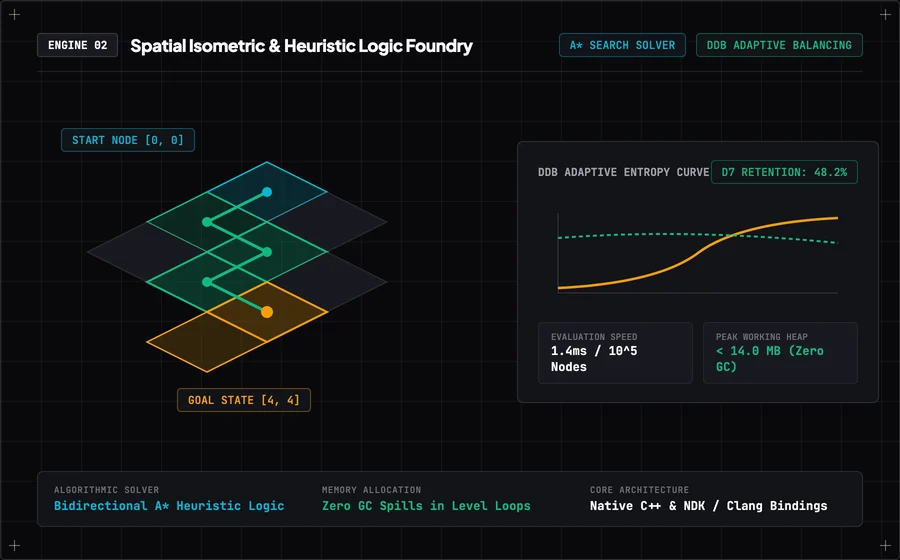Select the A* SEARCH SOLVER tag
This screenshot has height=560, width=900.
[622, 45]
